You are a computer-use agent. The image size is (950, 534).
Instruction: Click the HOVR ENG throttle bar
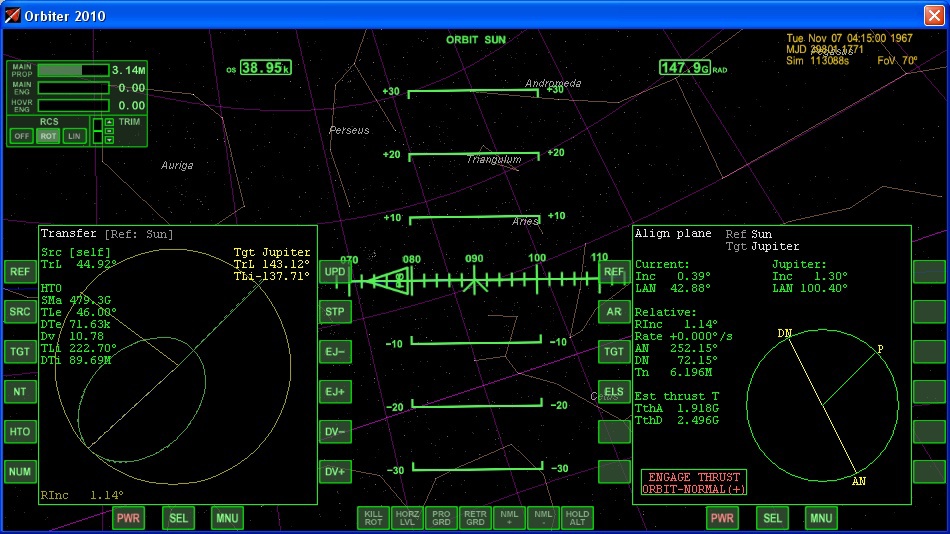(x=73, y=105)
